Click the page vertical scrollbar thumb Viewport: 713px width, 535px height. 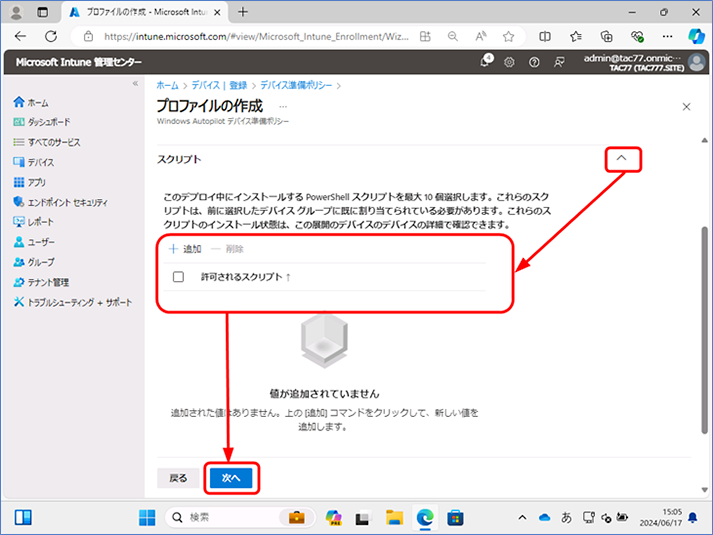pyautogui.click(x=704, y=330)
